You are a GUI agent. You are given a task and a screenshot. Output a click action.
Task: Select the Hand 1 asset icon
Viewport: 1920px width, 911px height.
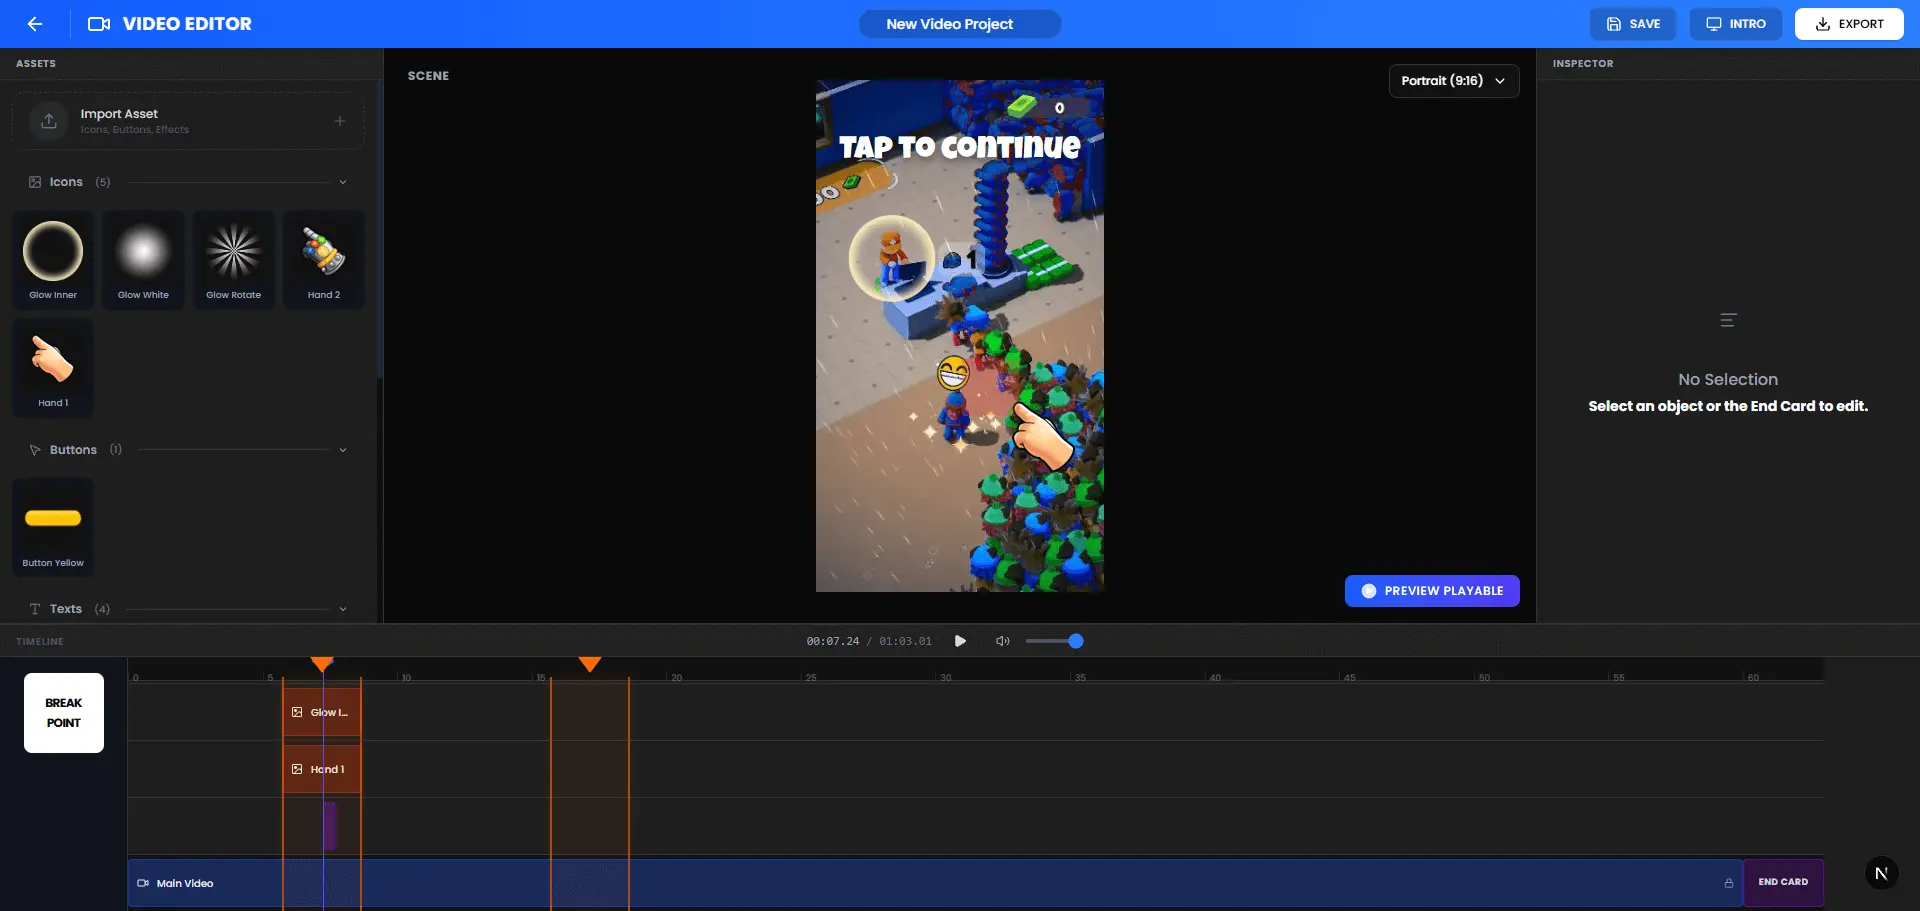(52, 360)
